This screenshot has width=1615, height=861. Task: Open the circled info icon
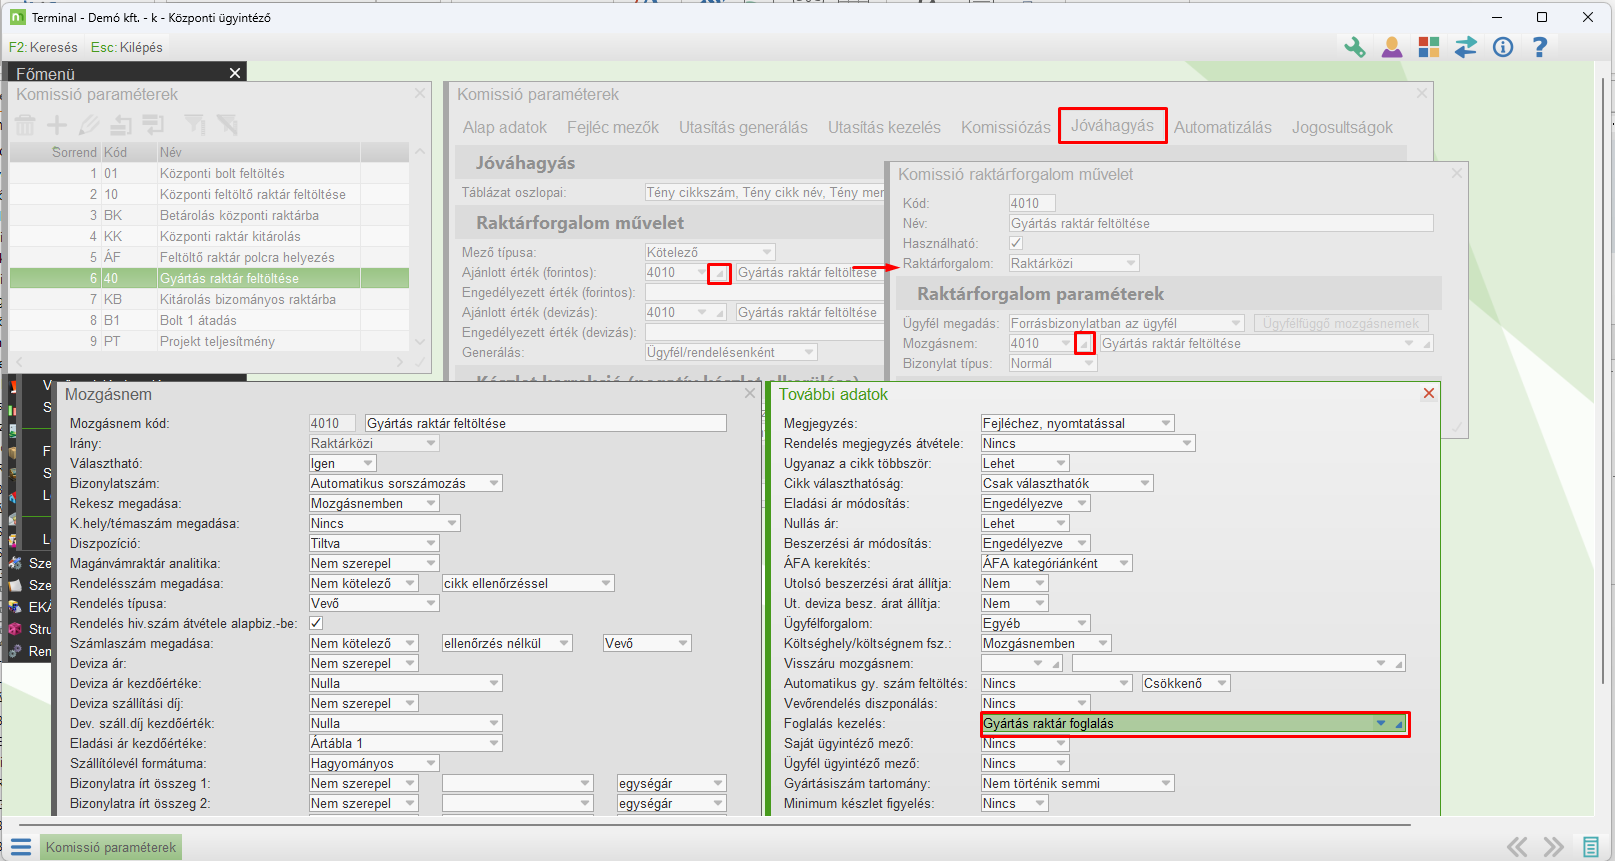click(1503, 47)
